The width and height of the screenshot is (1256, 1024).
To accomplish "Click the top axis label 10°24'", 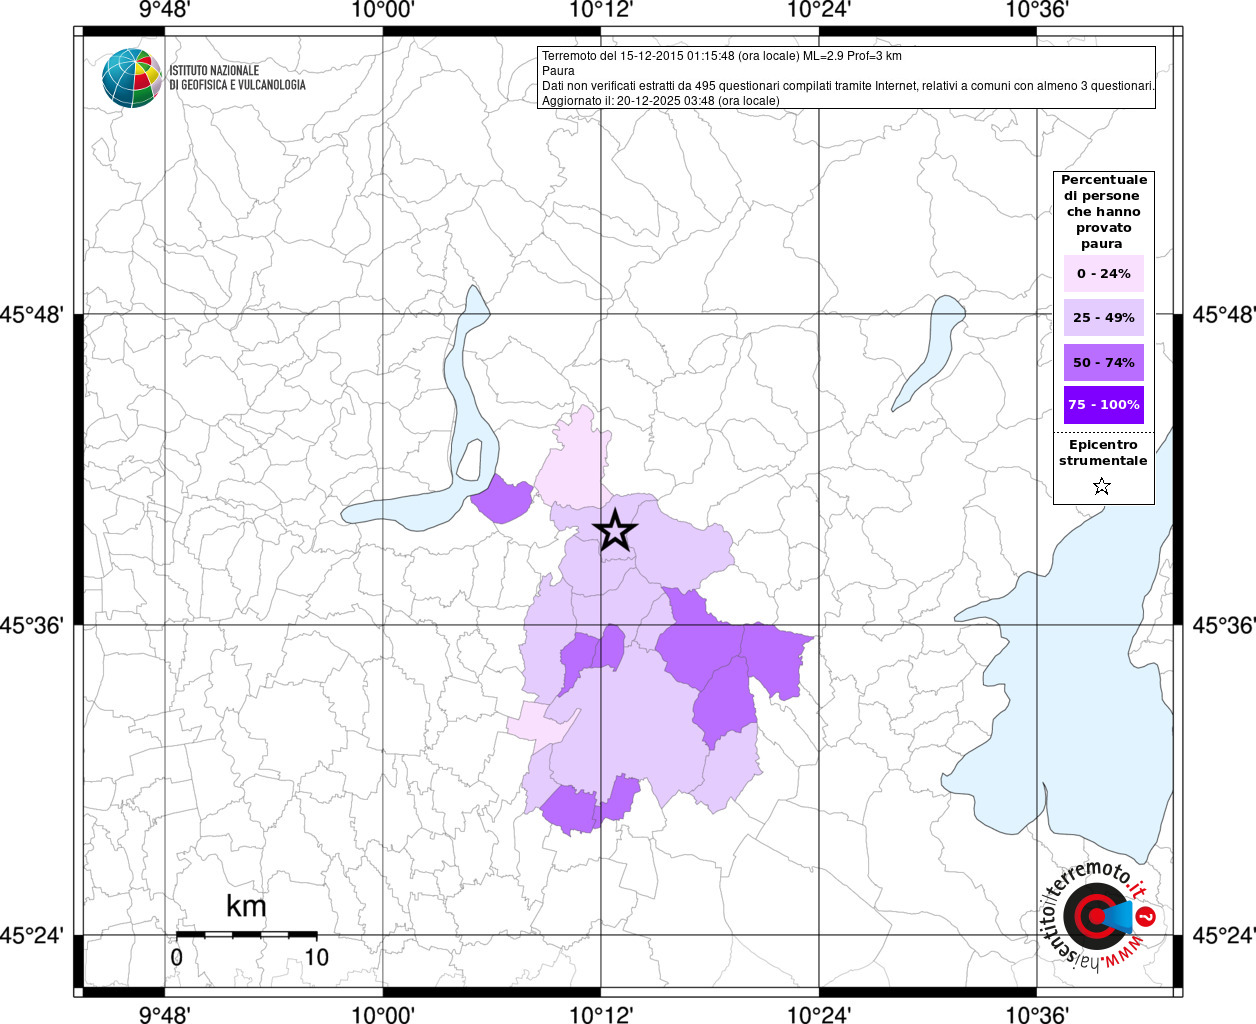I will click(x=819, y=10).
